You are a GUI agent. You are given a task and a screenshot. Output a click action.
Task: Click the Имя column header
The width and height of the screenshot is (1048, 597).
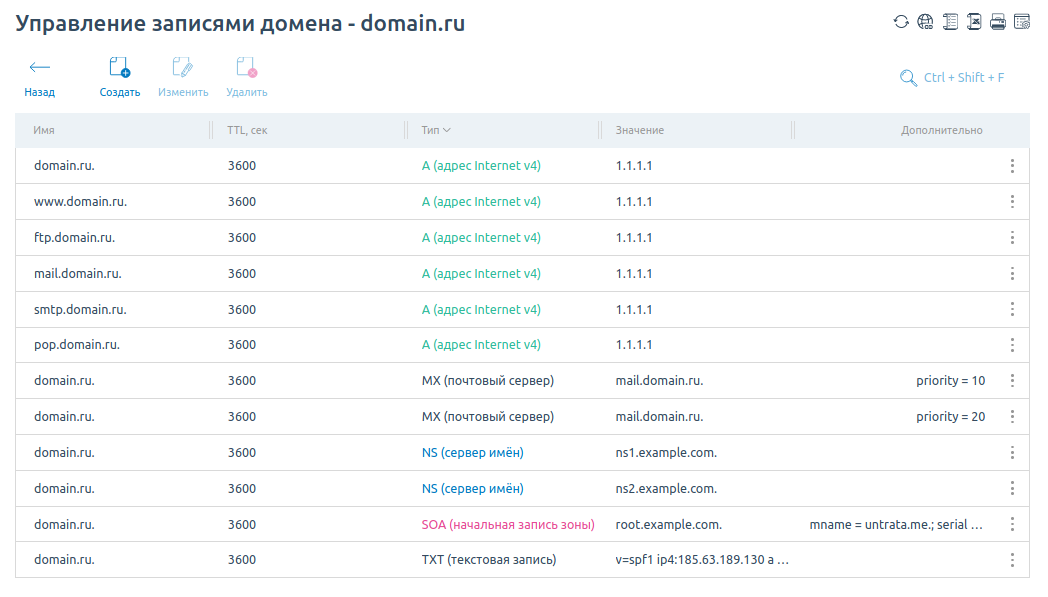tap(44, 130)
